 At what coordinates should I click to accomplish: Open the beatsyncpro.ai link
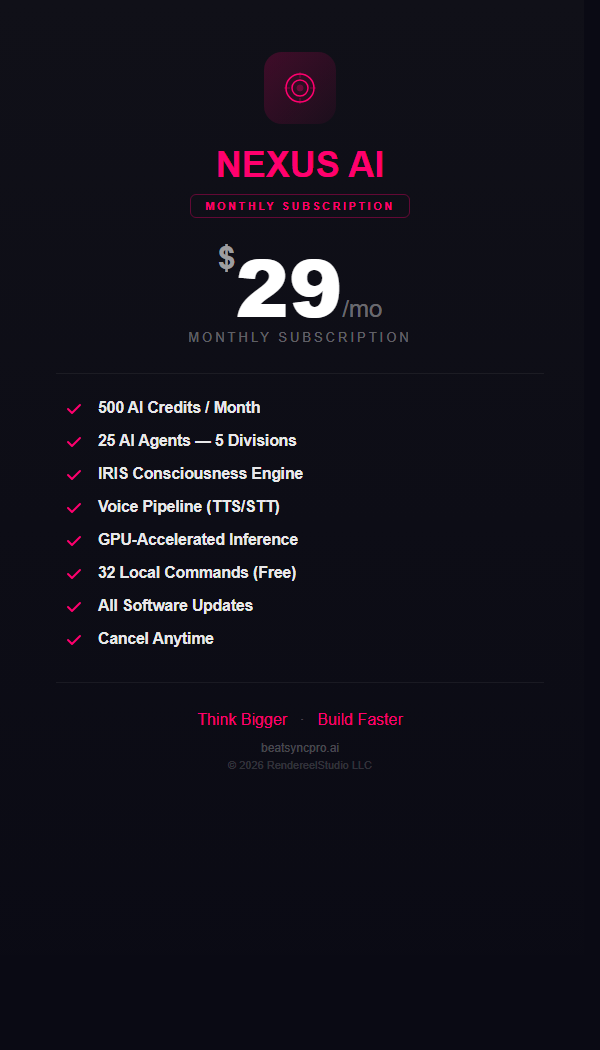tap(300, 748)
